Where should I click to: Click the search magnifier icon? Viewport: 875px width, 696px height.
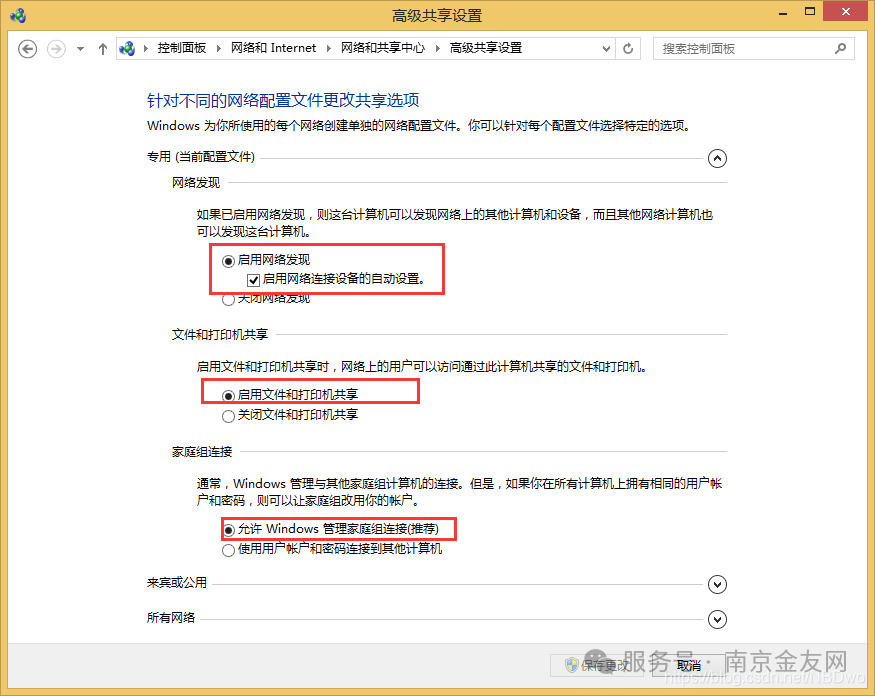(840, 48)
